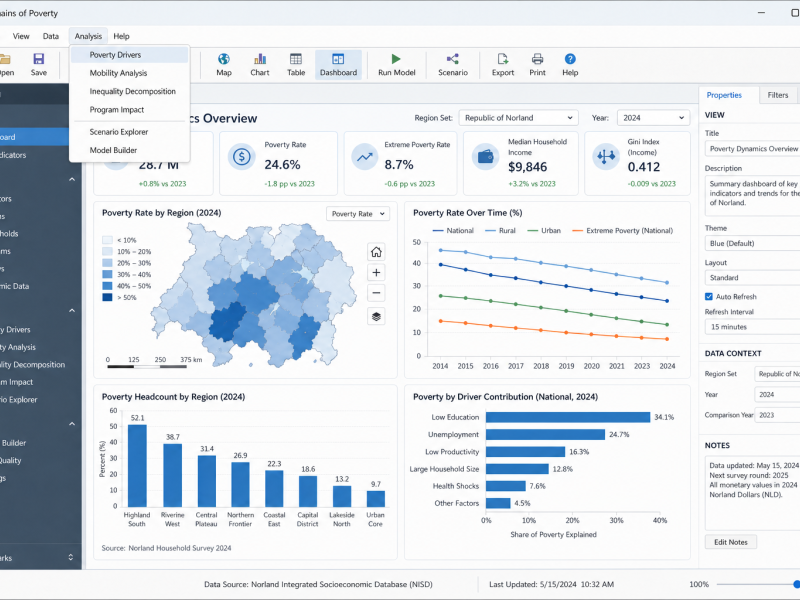Image resolution: width=800 pixels, height=600 pixels.
Task: Click the darkest >50% legend swatch
Action: [107, 297]
